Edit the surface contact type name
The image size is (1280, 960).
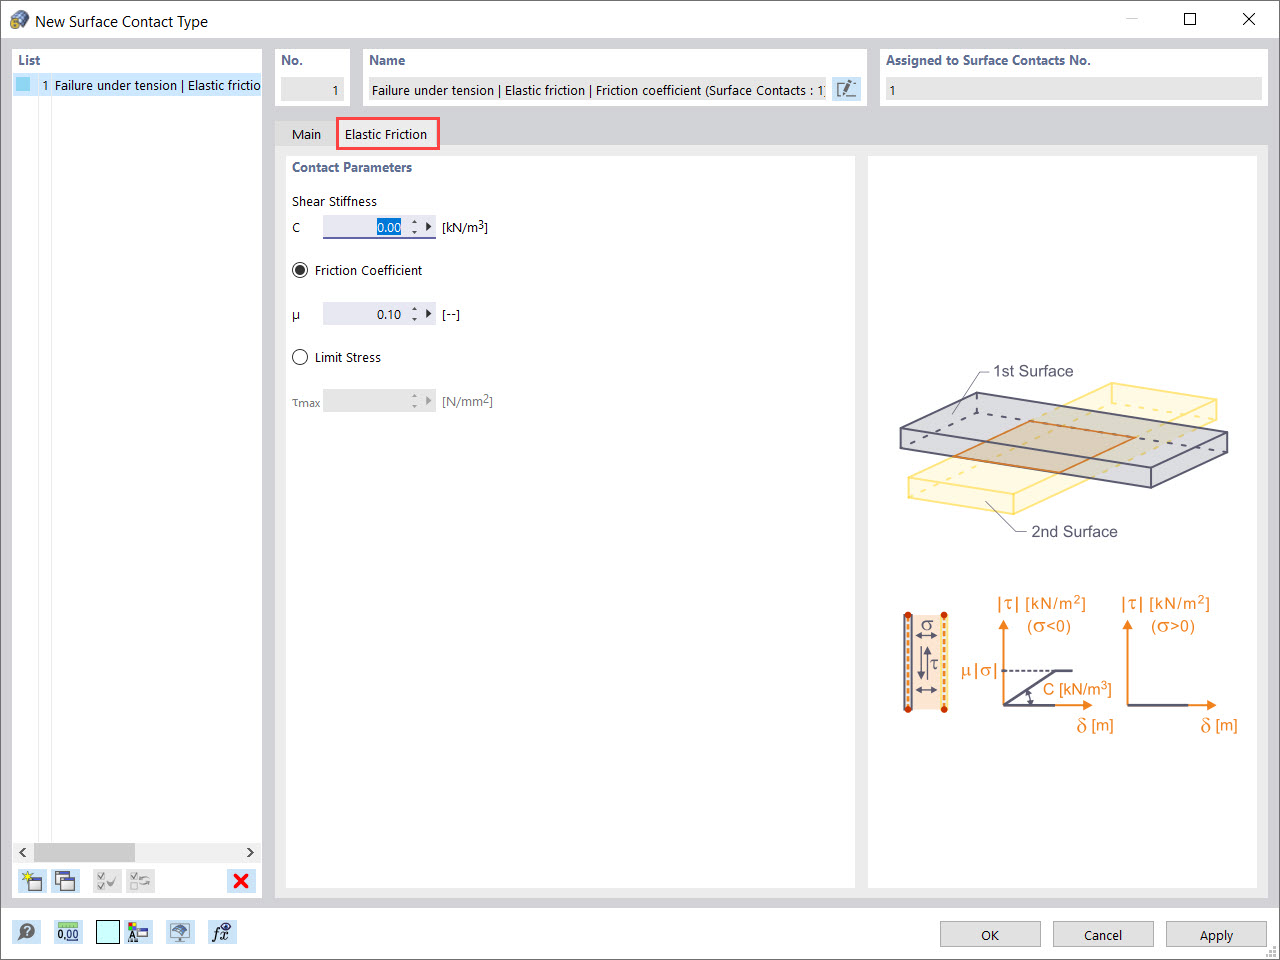[x=846, y=88]
